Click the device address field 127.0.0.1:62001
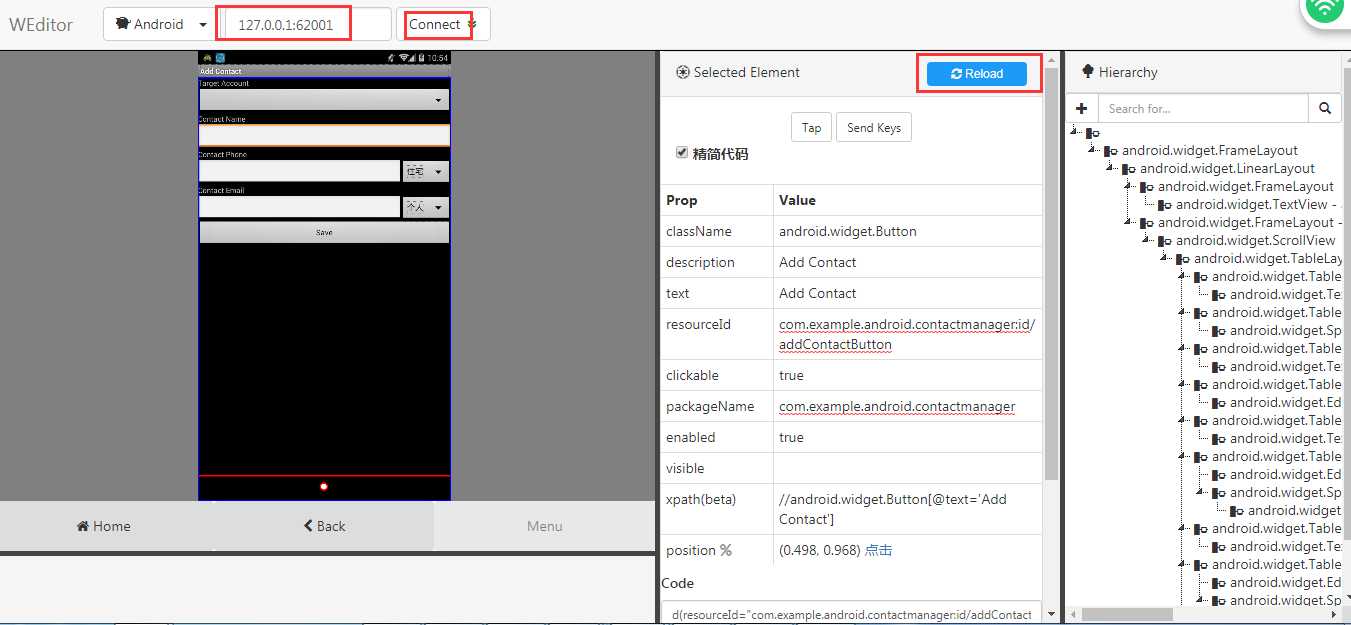Viewport: 1351px width, 625px height. [x=307, y=24]
